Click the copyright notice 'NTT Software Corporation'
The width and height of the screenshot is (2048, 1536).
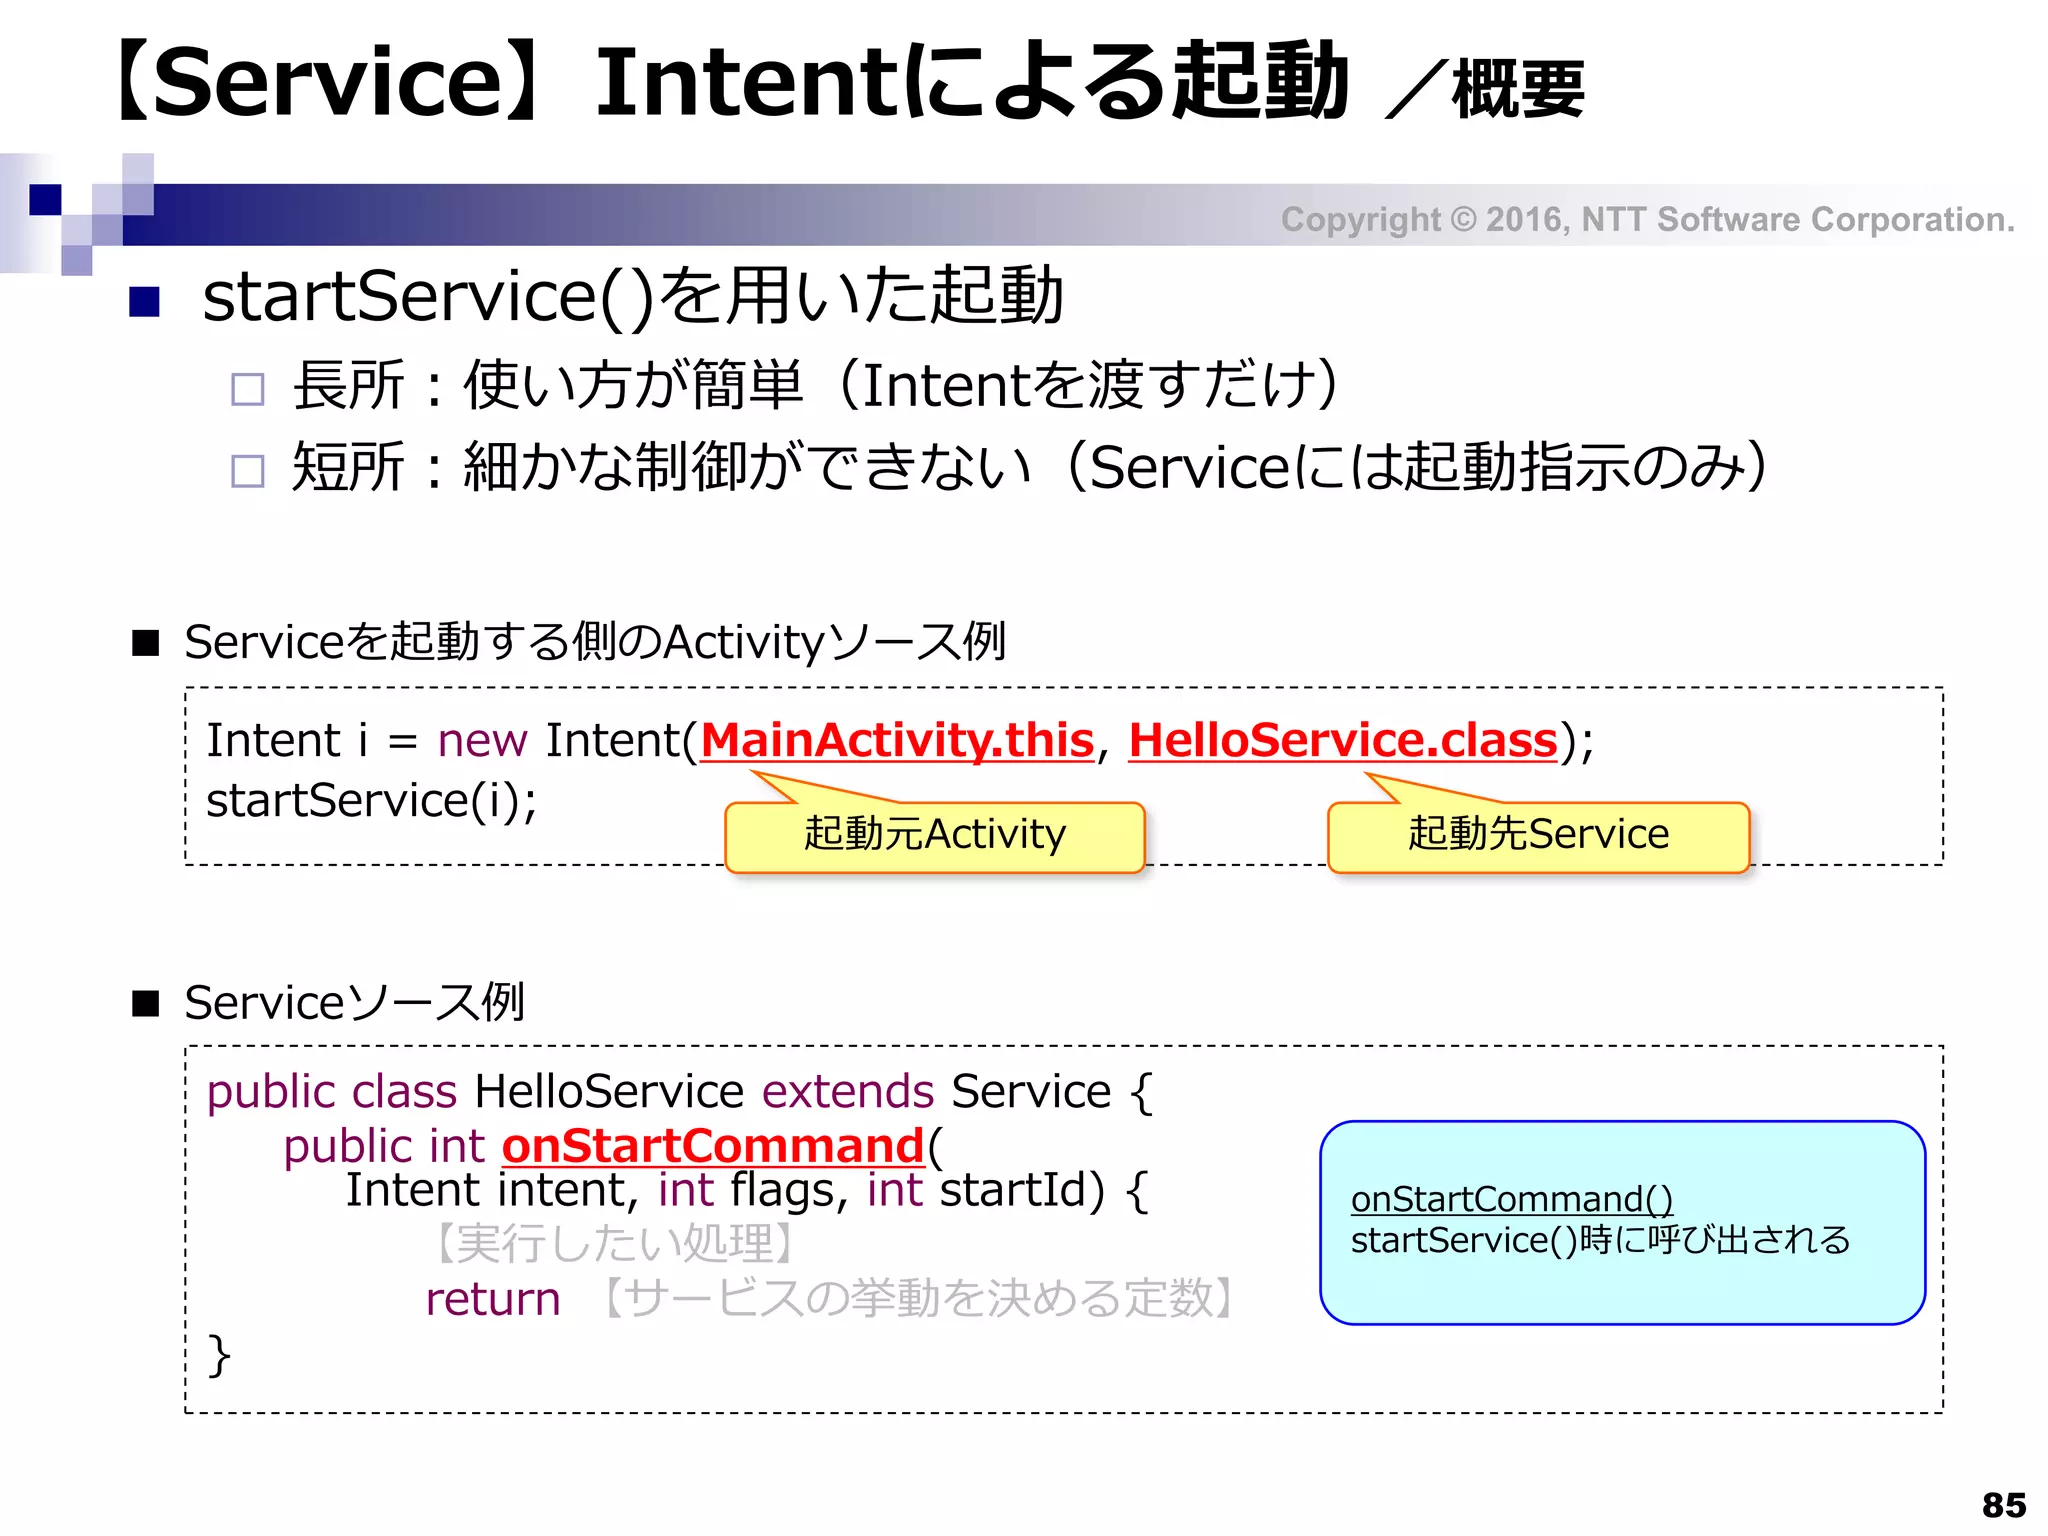coord(1798,219)
